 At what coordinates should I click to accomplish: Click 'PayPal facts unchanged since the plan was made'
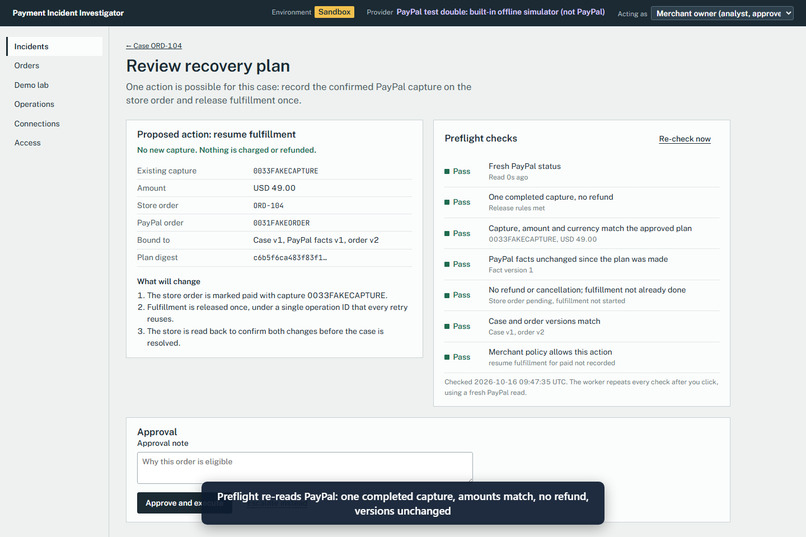point(578,259)
